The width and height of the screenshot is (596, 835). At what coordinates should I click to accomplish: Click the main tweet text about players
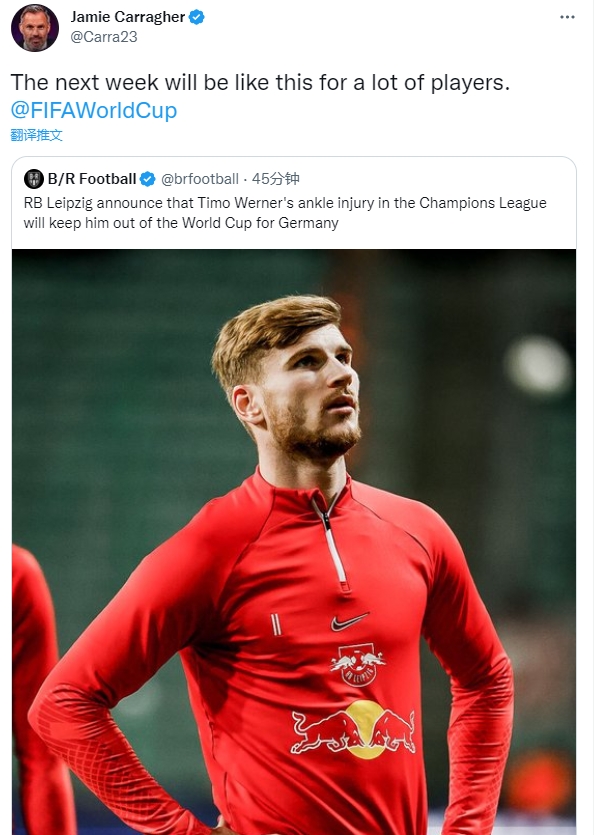tap(260, 83)
